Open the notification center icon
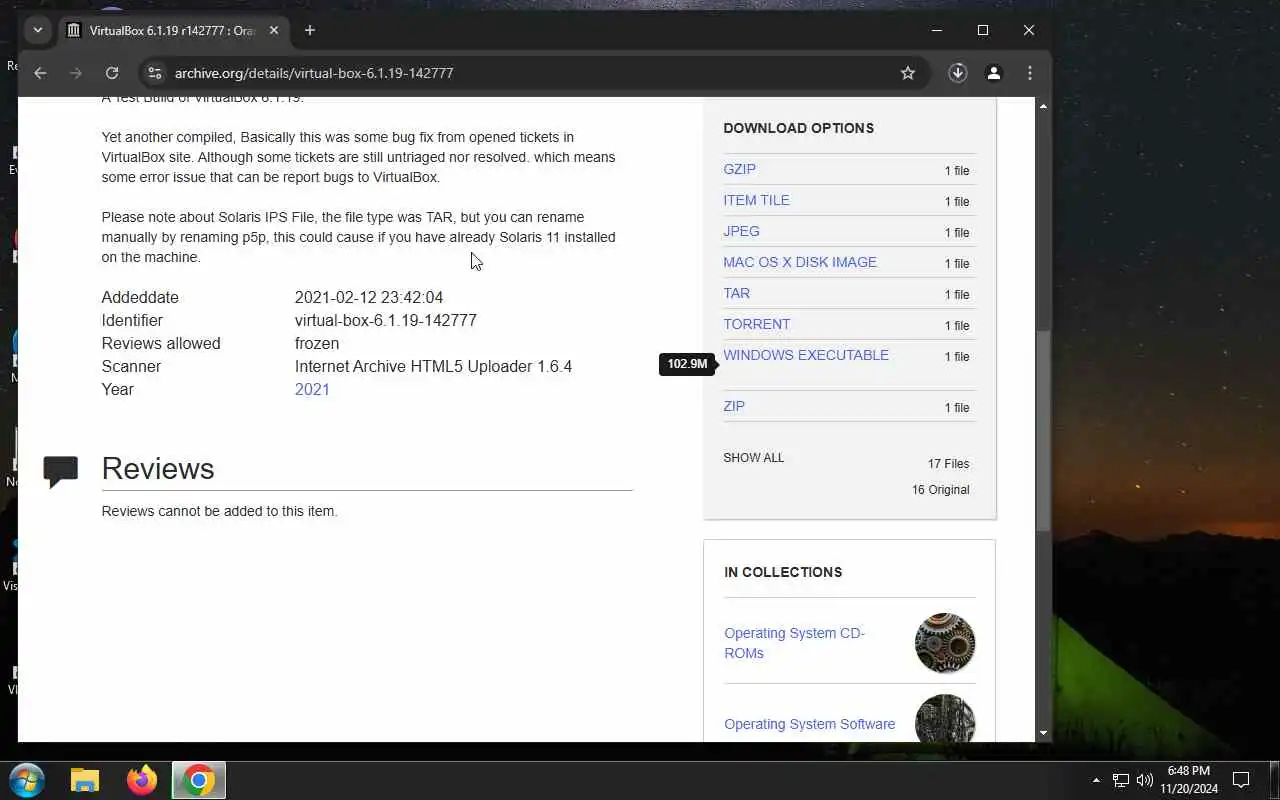This screenshot has width=1280, height=800. 1241,780
